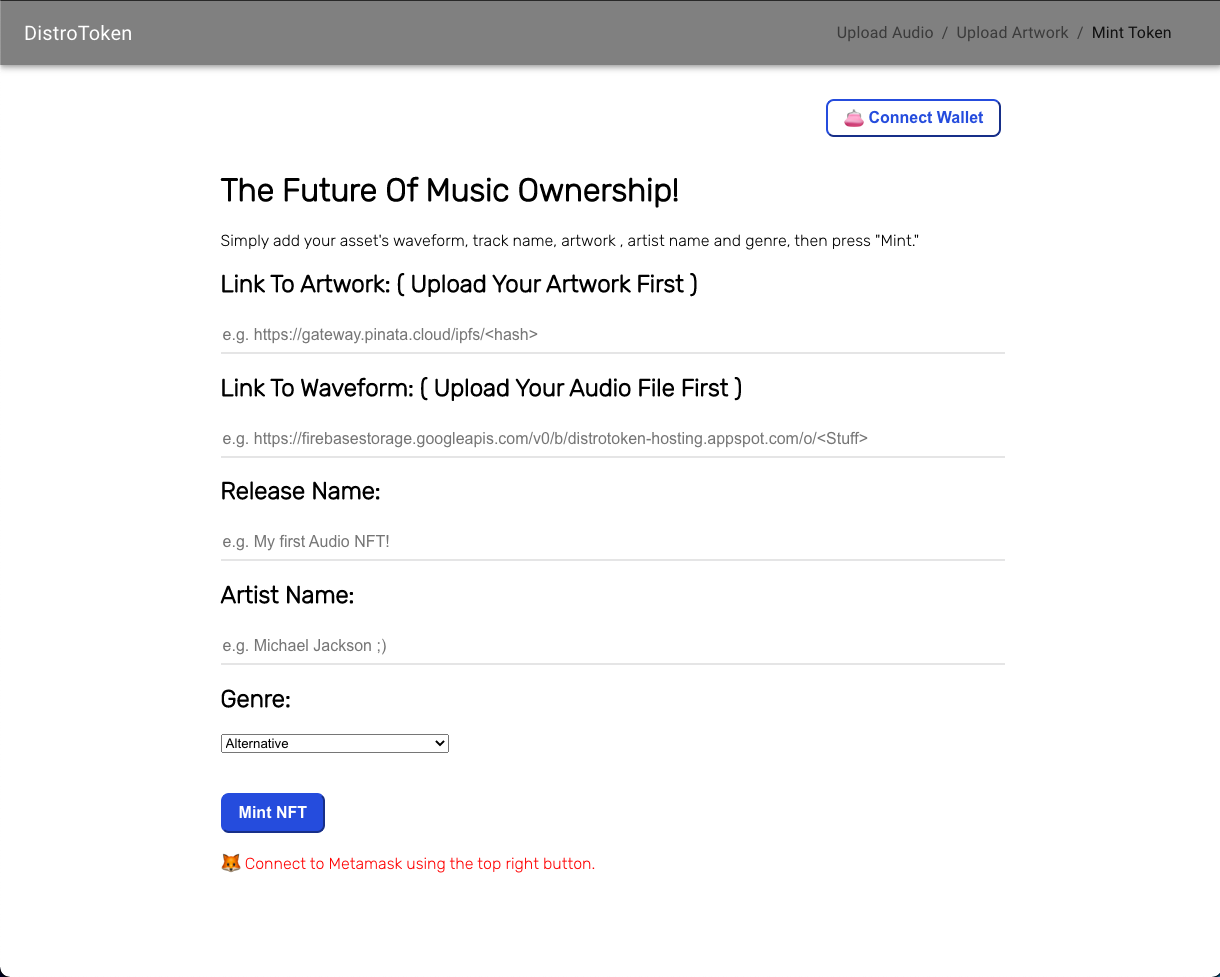Click the fox Metamask icon
Screen dimensions: 1220x977
point(230,863)
